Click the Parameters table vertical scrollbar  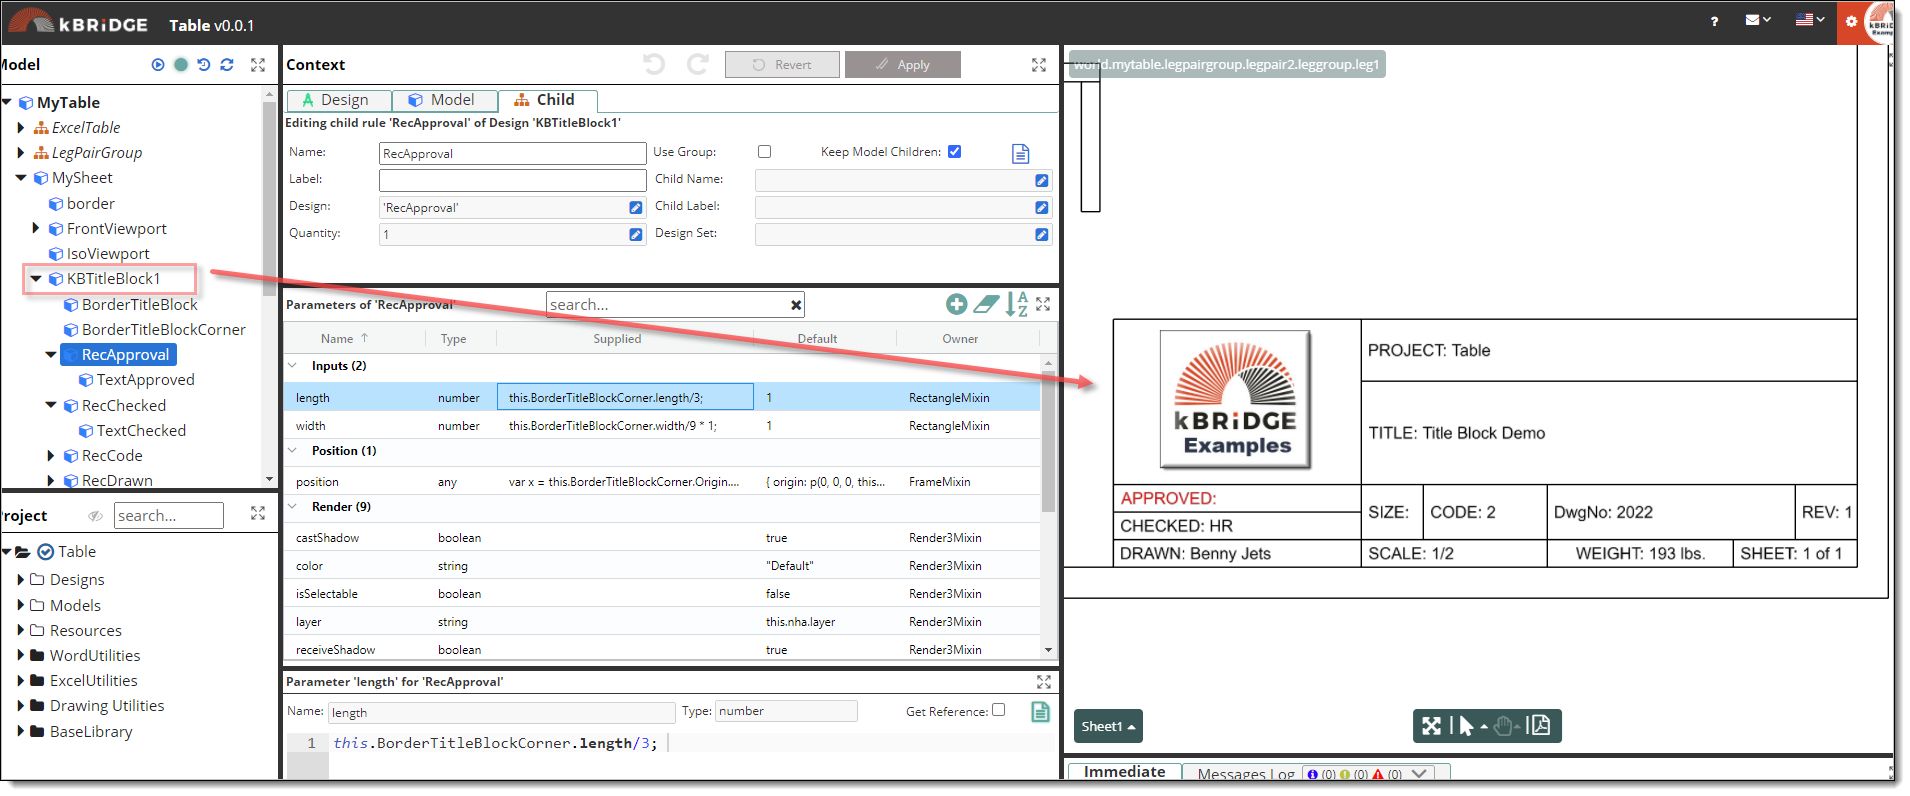(x=1048, y=440)
